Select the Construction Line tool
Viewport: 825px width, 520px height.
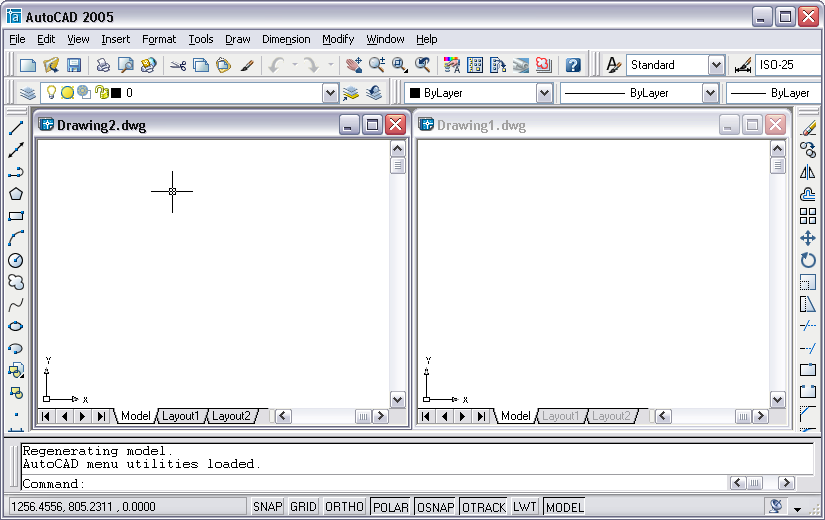pyautogui.click(x=16, y=150)
